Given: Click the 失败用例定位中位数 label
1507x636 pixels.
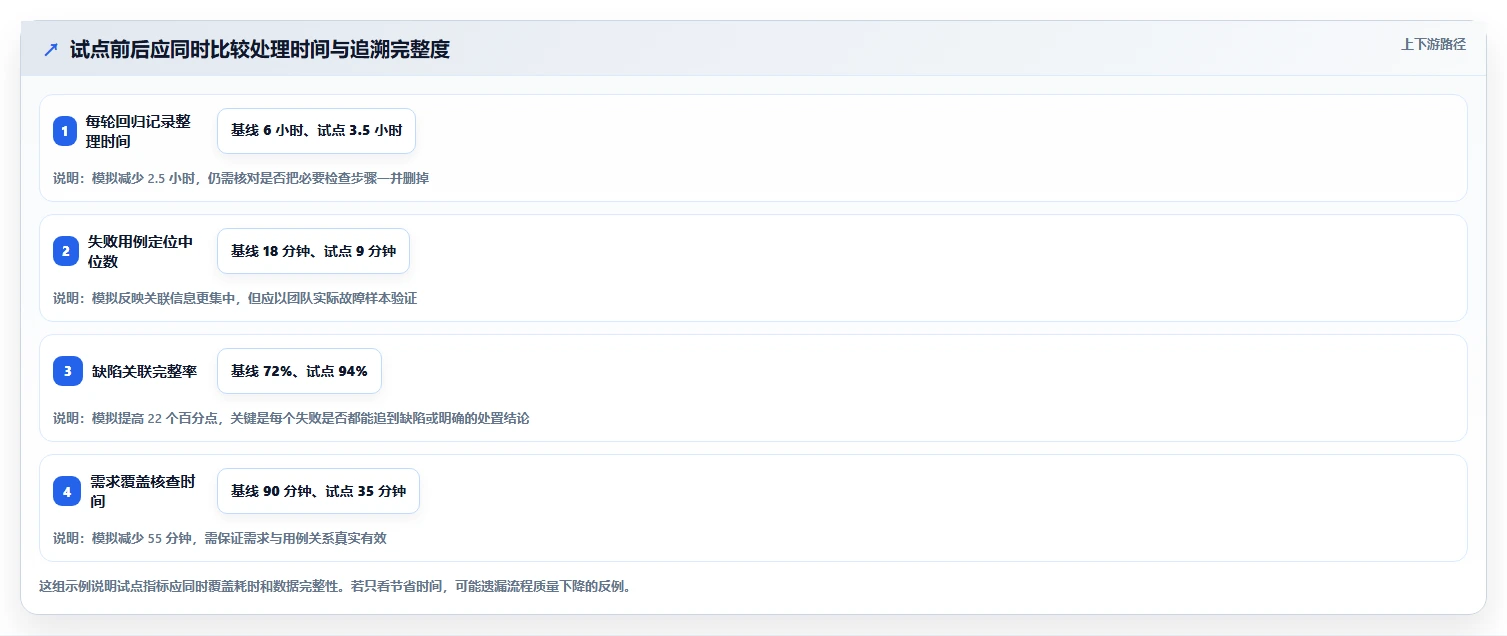Looking at the screenshot, I should (140, 251).
